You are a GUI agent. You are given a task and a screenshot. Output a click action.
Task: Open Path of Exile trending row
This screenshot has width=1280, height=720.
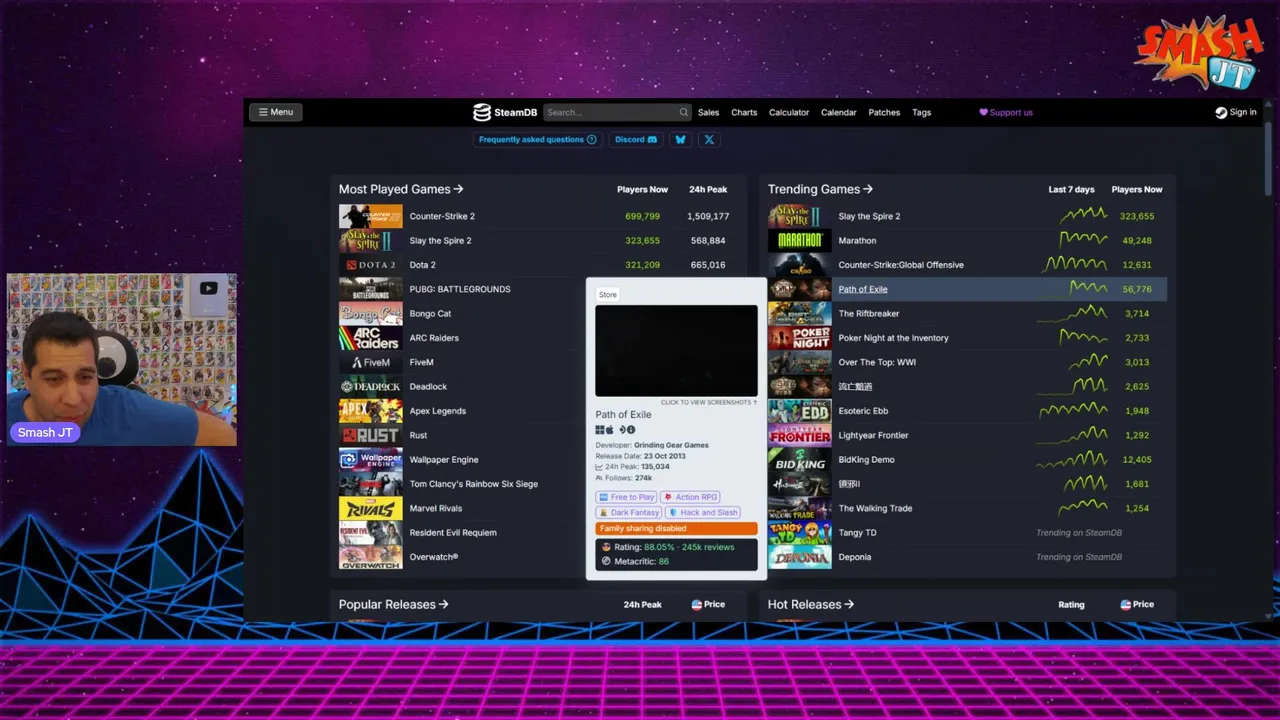(967, 289)
